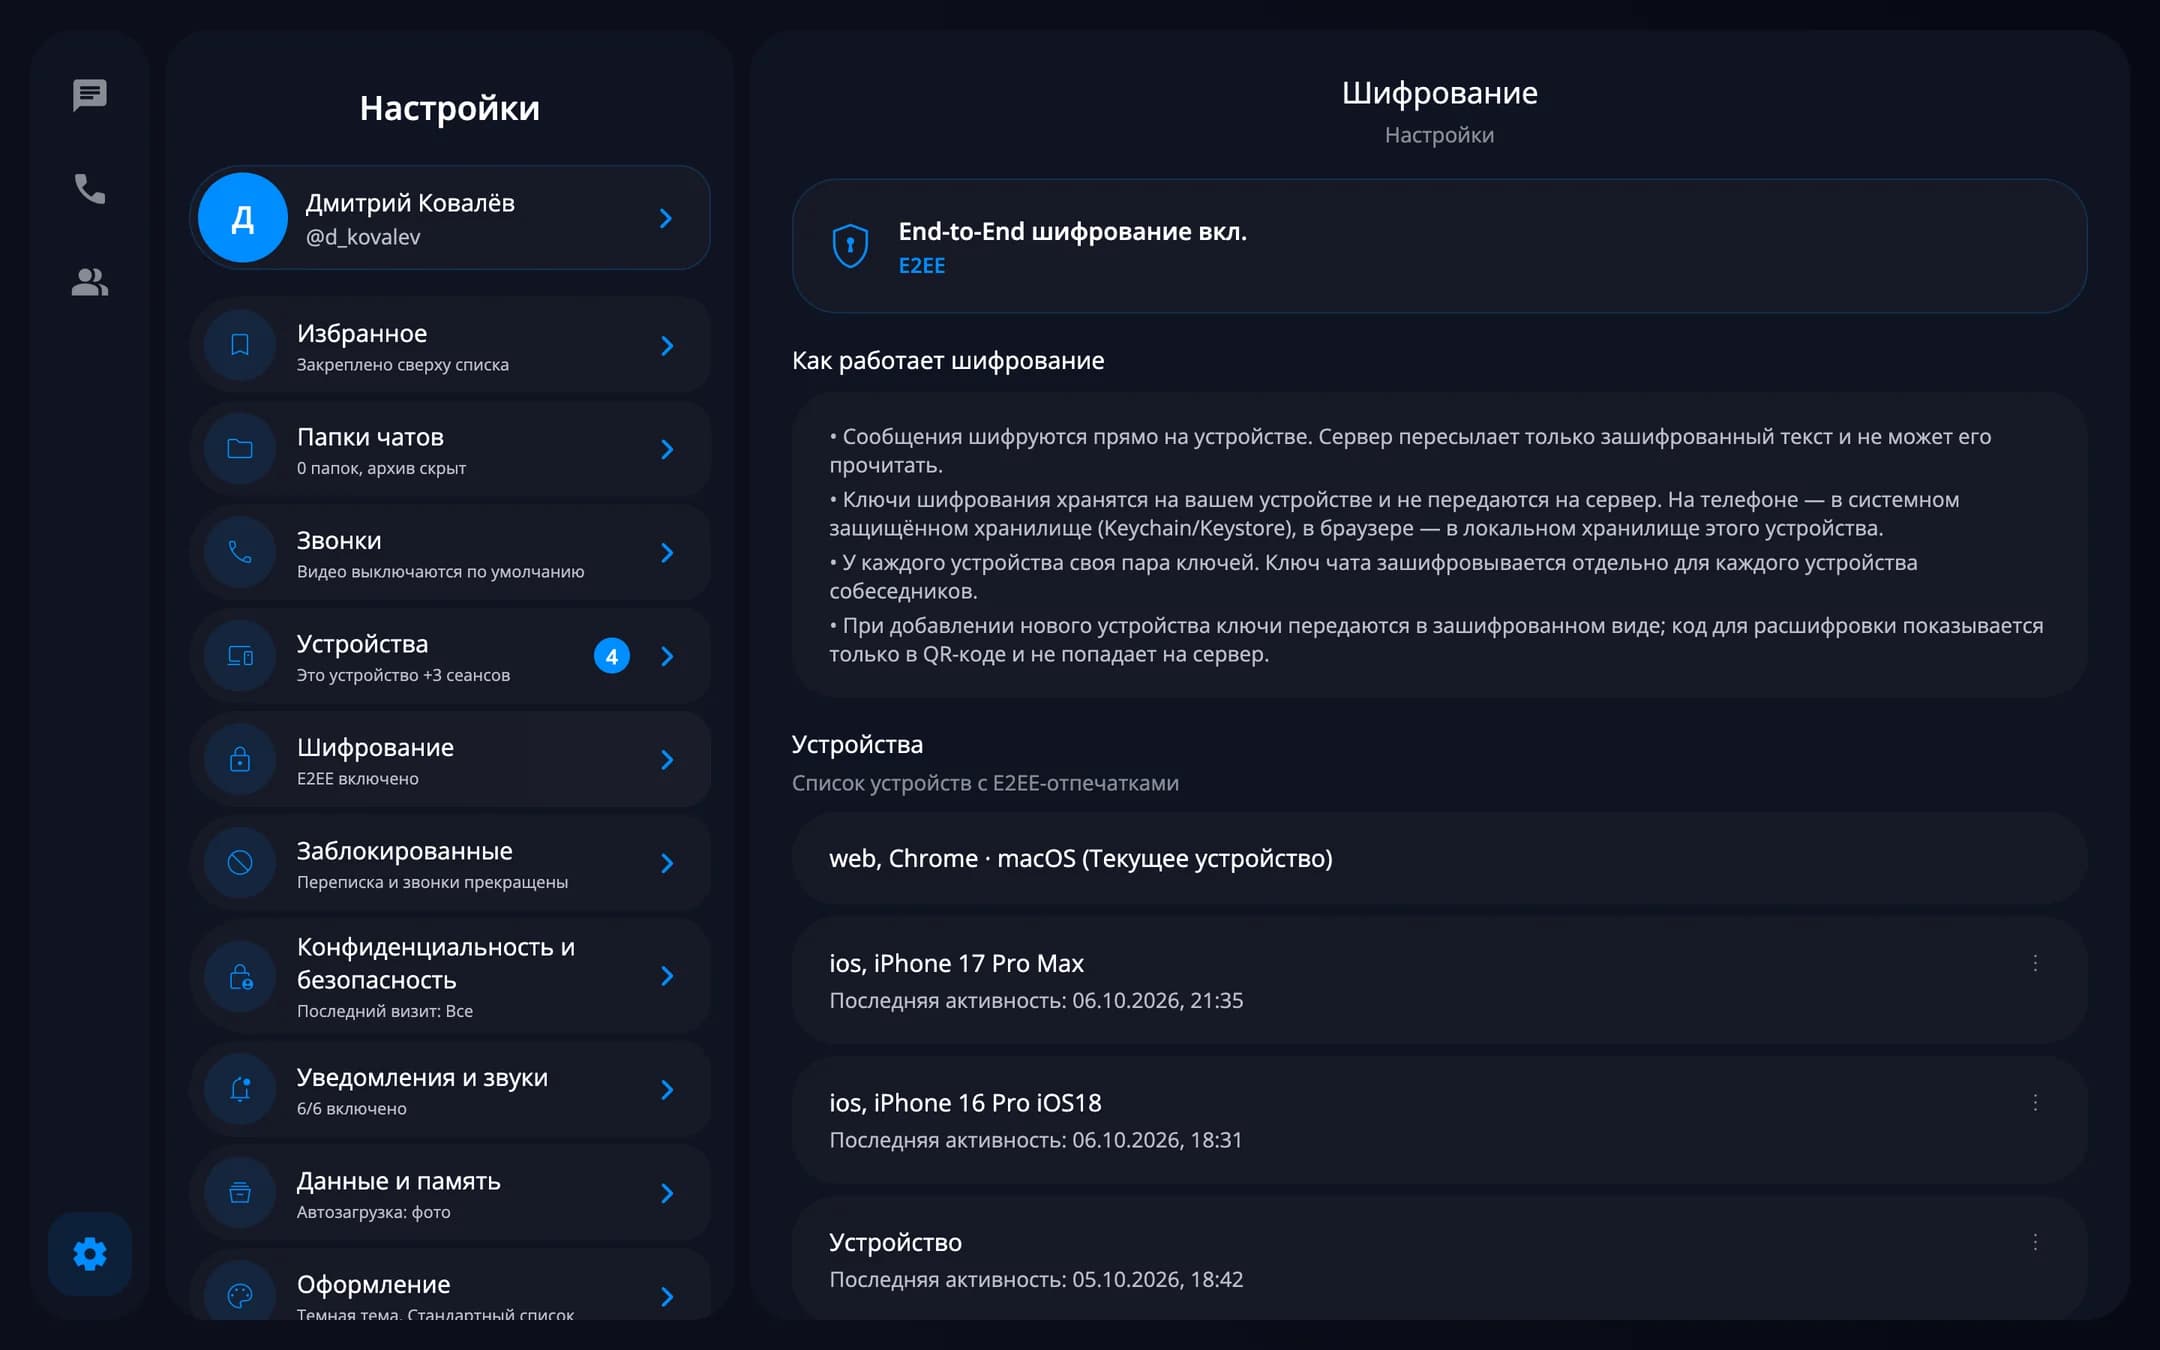Click the blue E2EE label
Viewport: 2160px width, 1350px height.
(x=921, y=266)
